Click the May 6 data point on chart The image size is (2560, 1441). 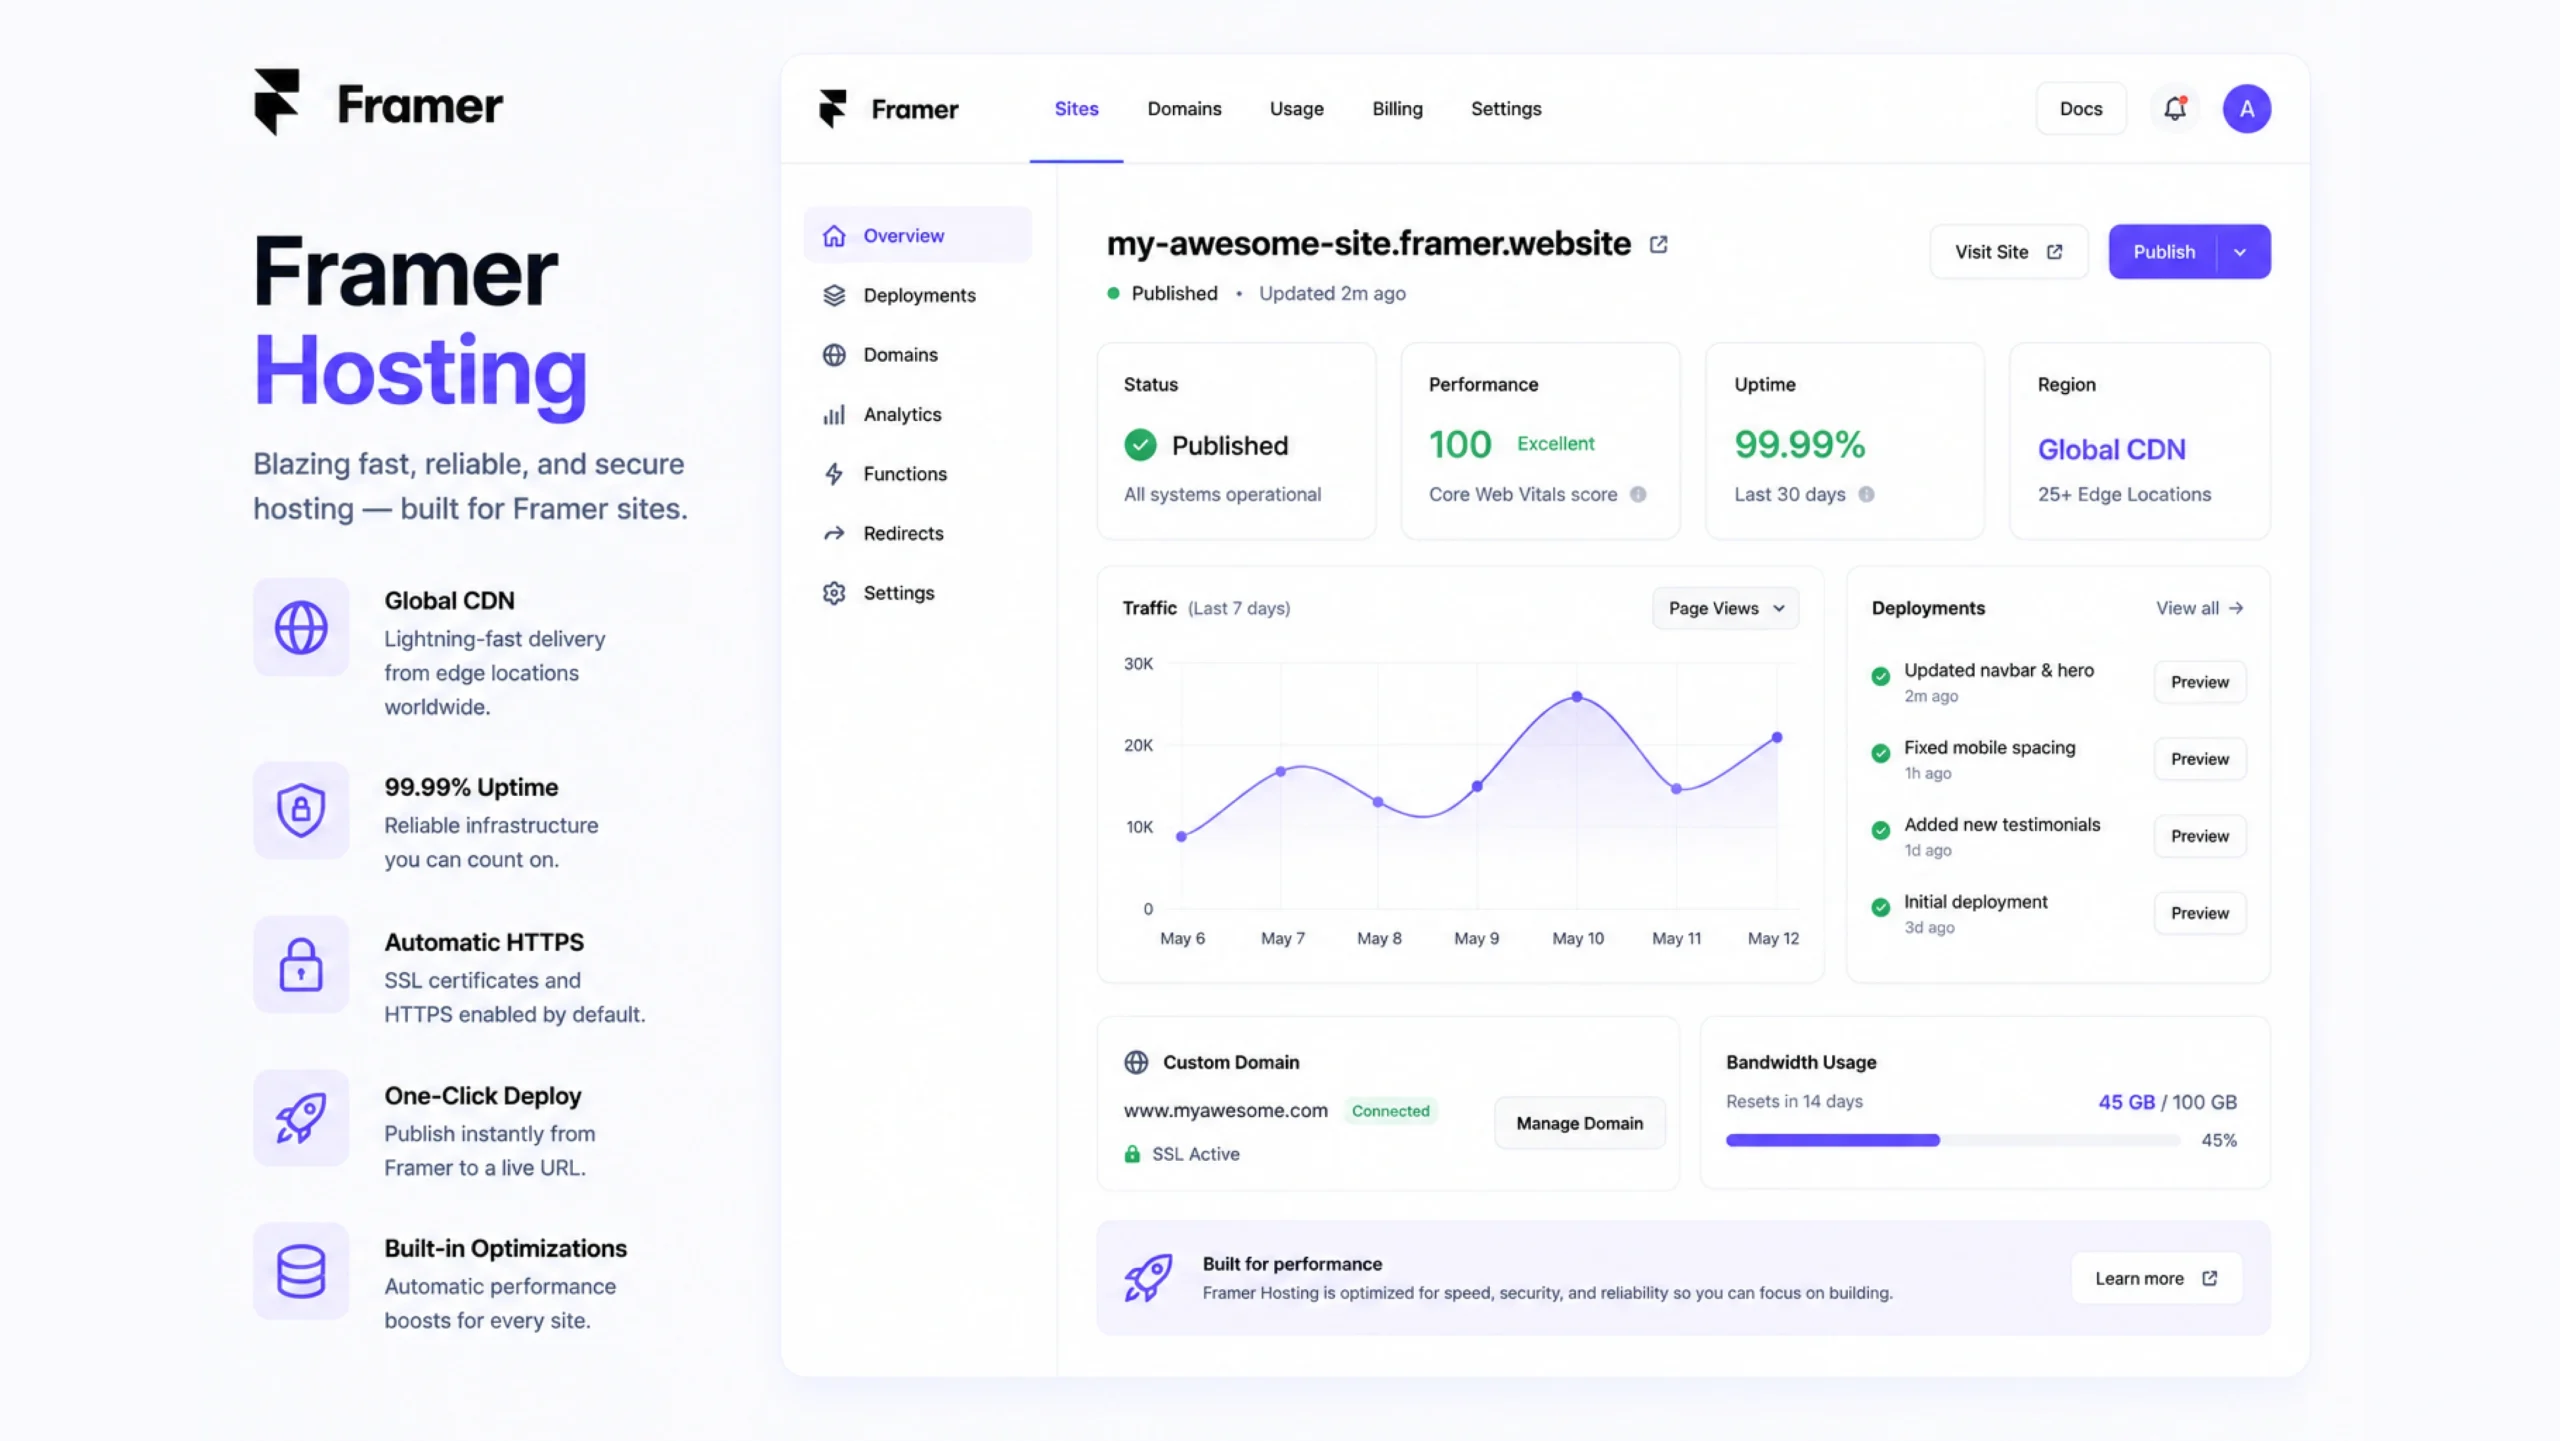(x=1181, y=836)
